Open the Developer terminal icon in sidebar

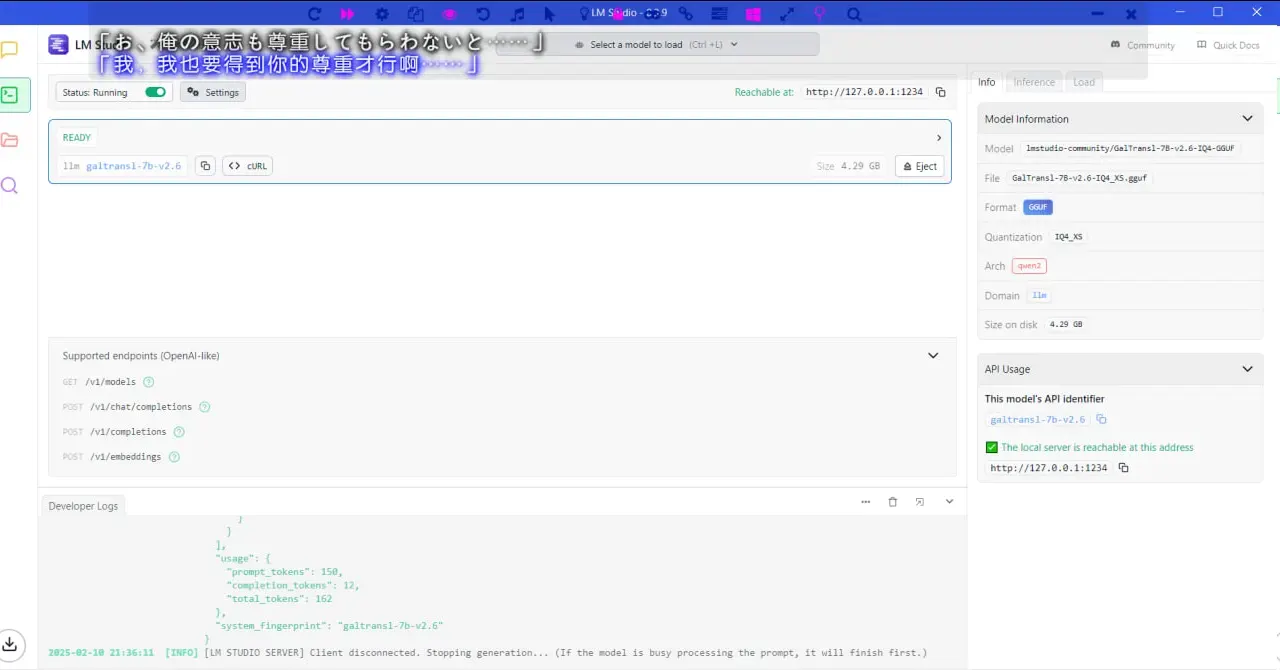pyautogui.click(x=10, y=95)
